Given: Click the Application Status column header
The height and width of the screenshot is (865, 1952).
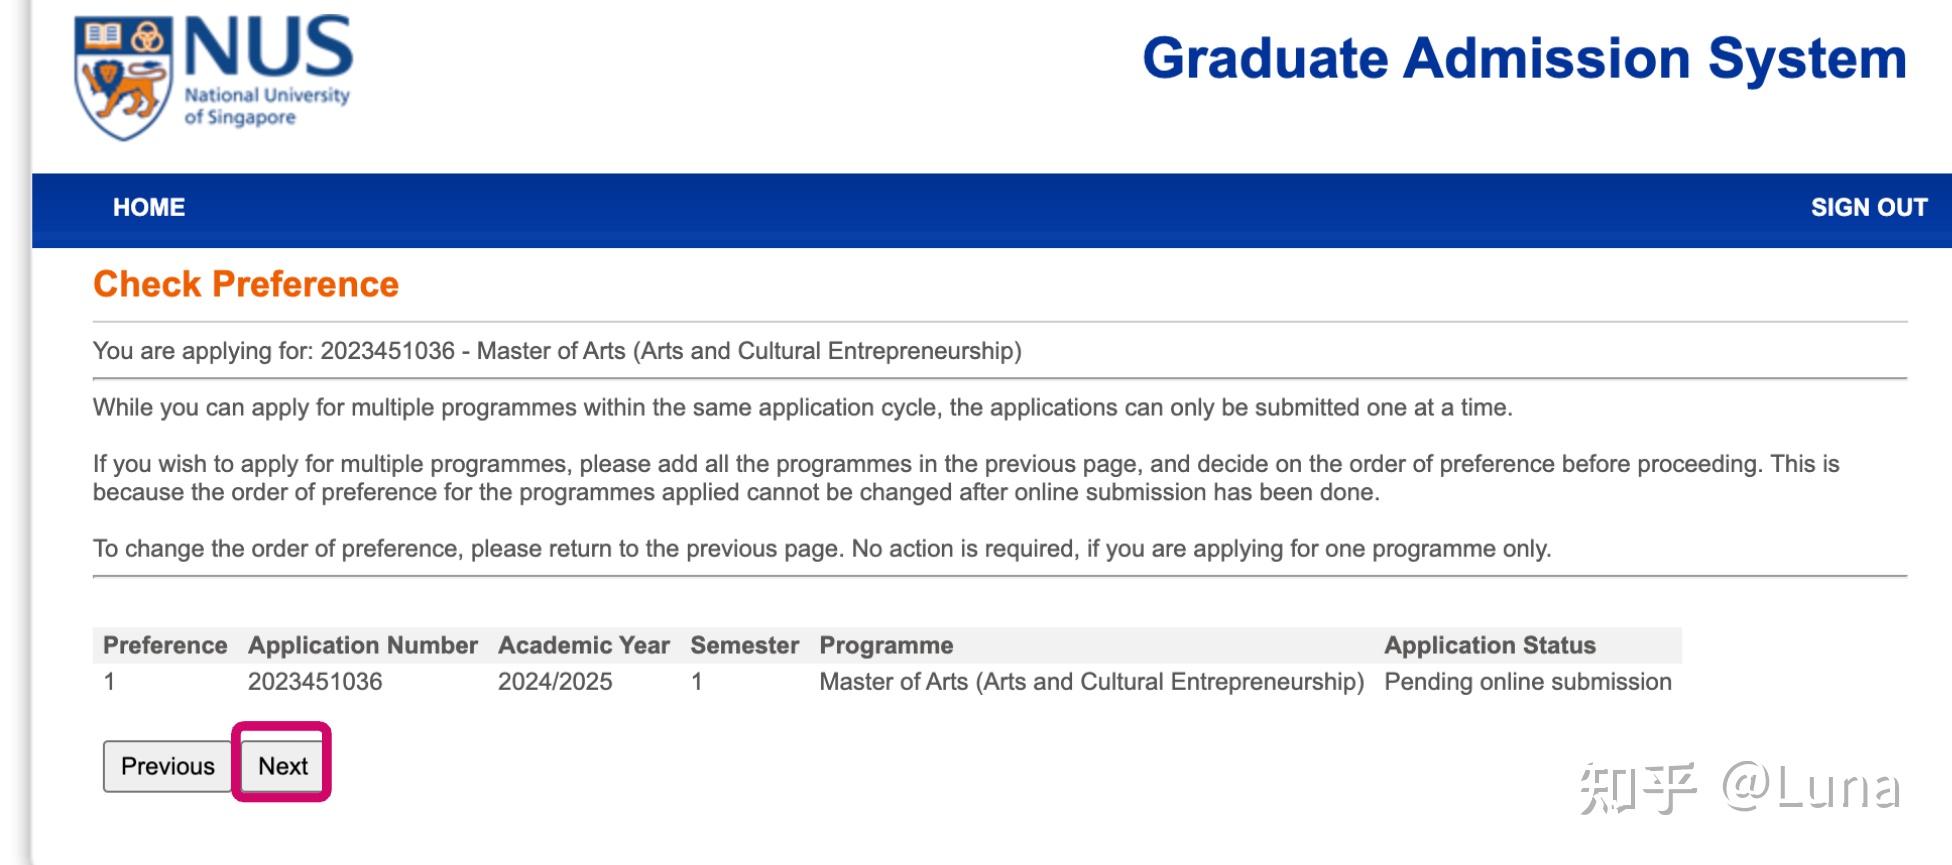Looking at the screenshot, I should (1489, 645).
